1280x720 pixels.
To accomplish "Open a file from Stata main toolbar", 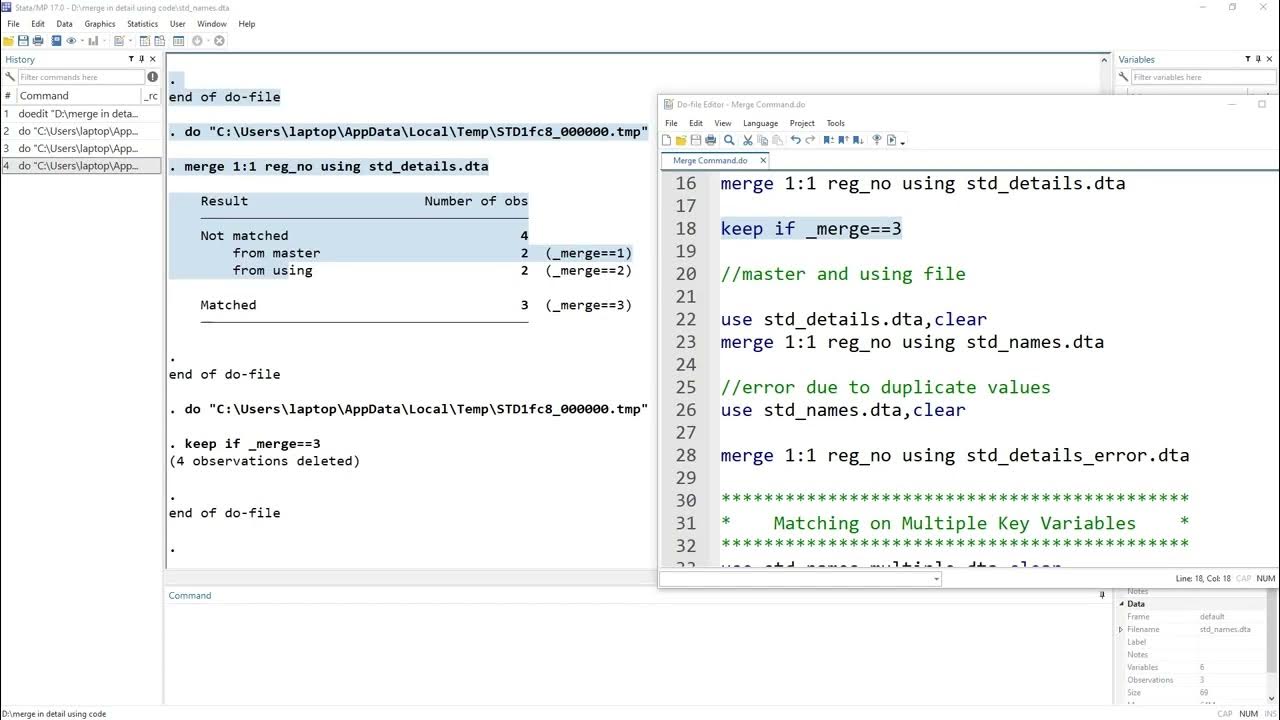I will (8, 41).
